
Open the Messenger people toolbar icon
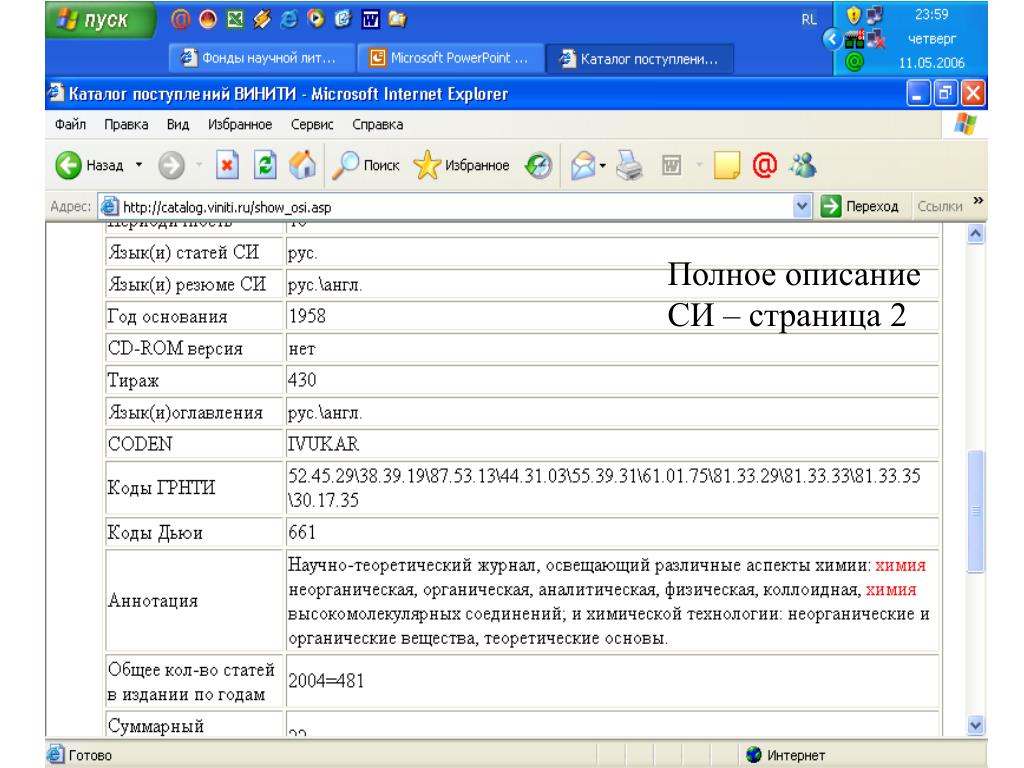point(803,165)
